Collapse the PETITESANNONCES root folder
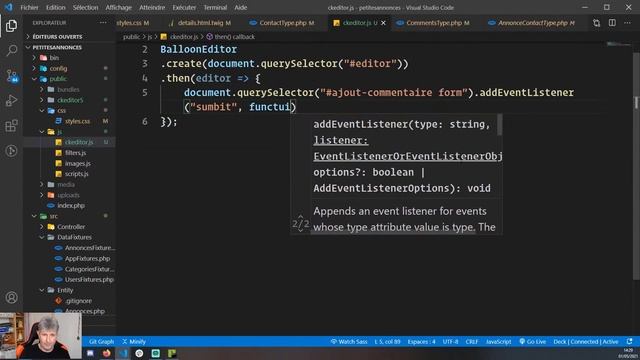This screenshot has height=360, width=640. click(x=57, y=47)
